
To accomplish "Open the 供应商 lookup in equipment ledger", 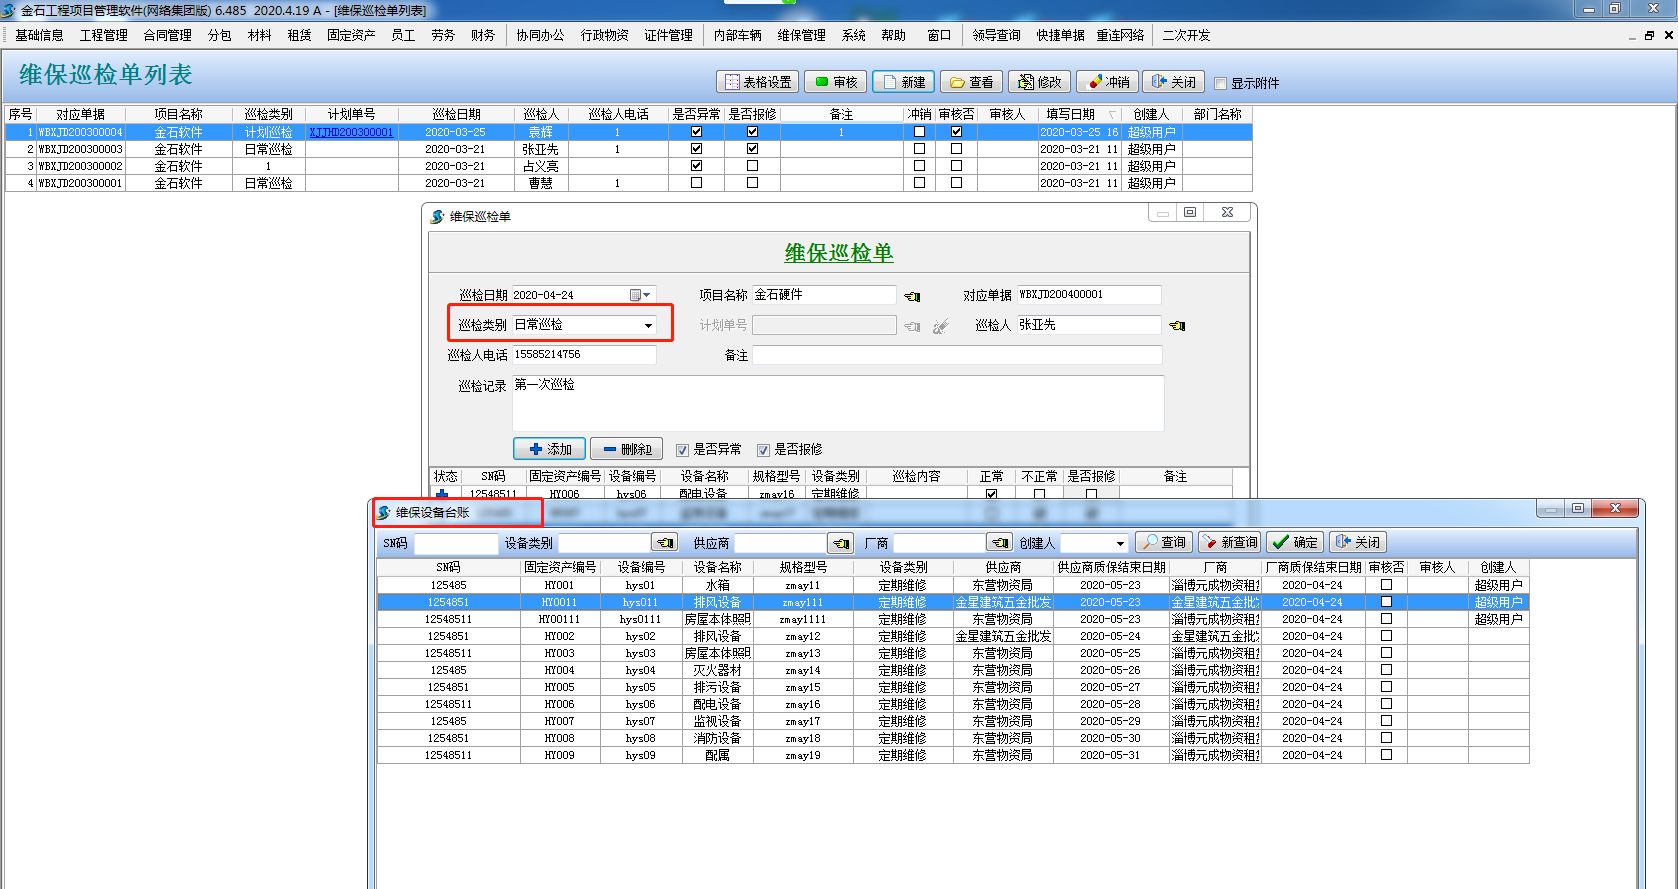I will pos(841,543).
